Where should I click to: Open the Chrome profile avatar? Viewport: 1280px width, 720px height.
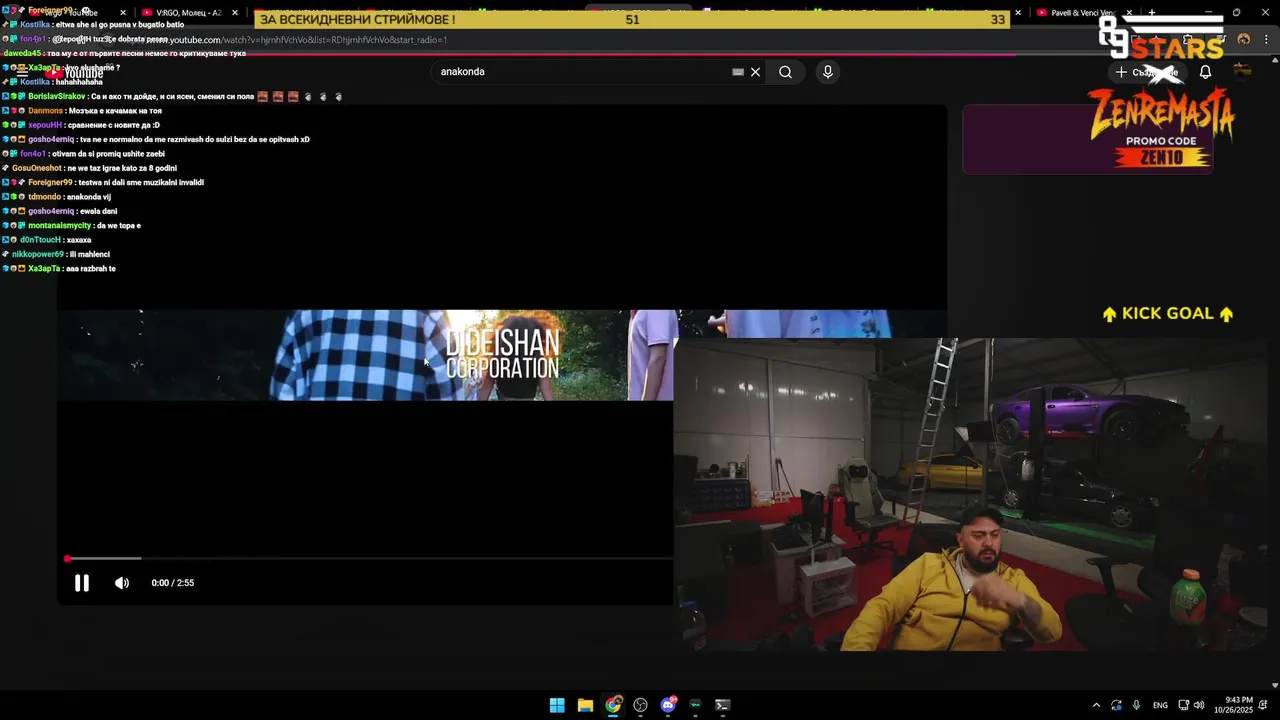click(1244, 40)
